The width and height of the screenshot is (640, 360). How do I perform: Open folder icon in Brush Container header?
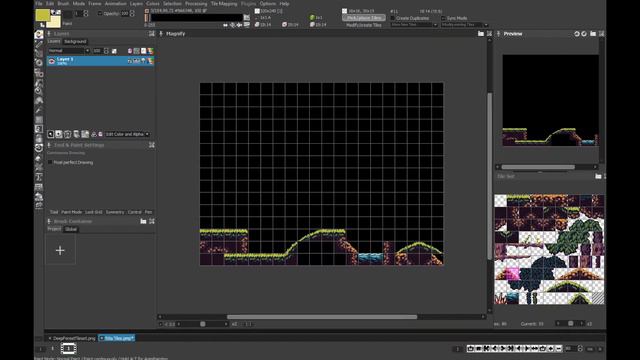tap(143, 221)
